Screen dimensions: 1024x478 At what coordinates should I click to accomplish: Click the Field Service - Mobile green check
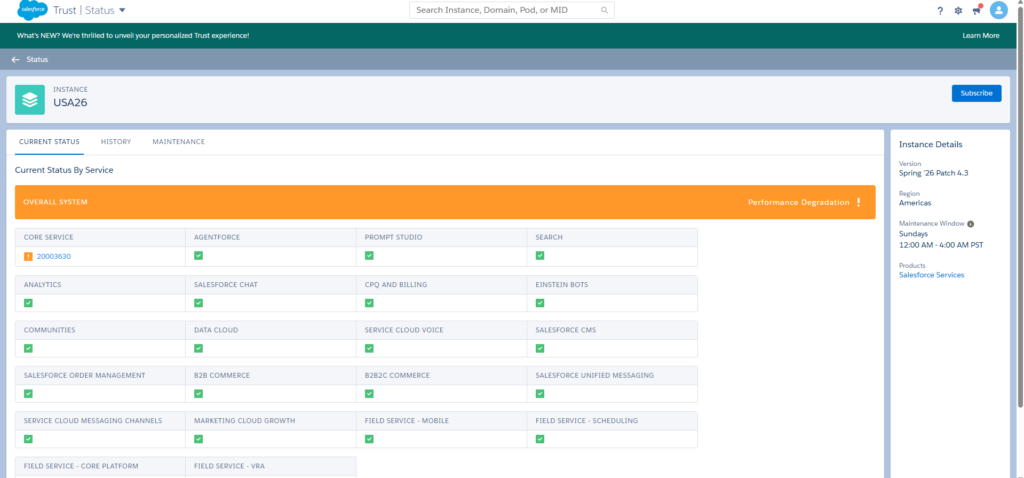(369, 439)
